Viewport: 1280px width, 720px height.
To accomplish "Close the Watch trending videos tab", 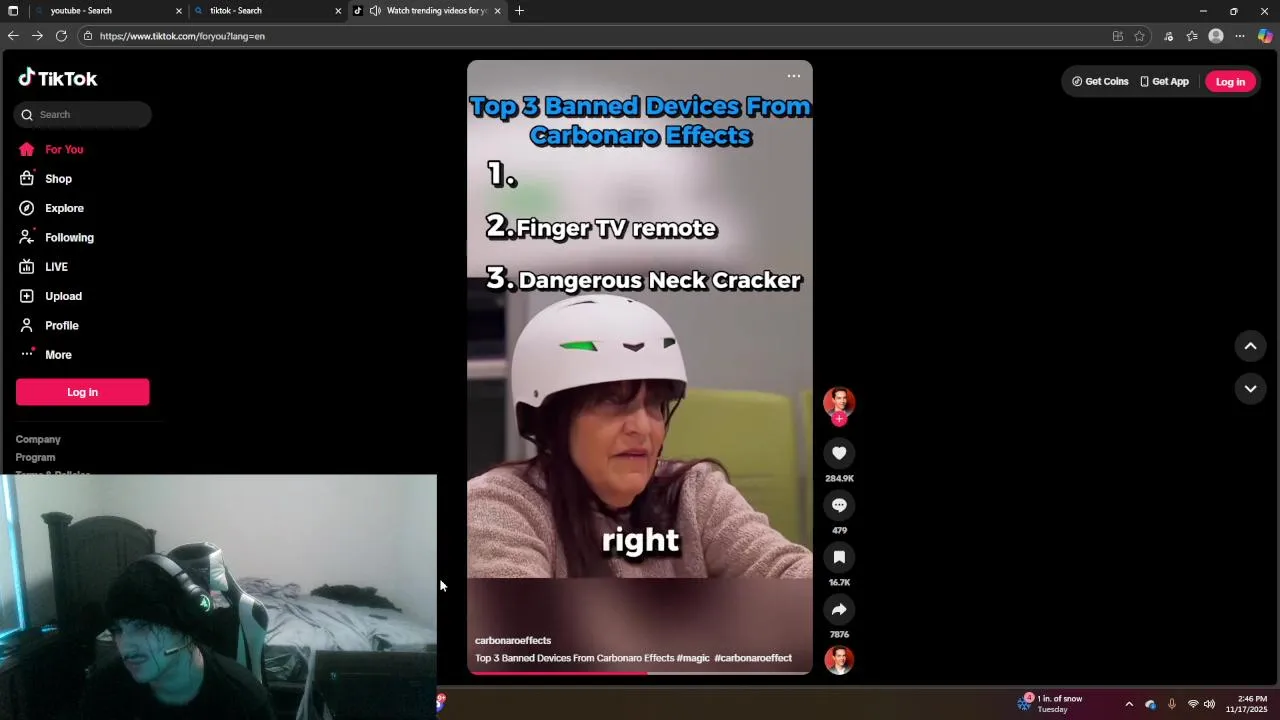I will (x=497, y=11).
